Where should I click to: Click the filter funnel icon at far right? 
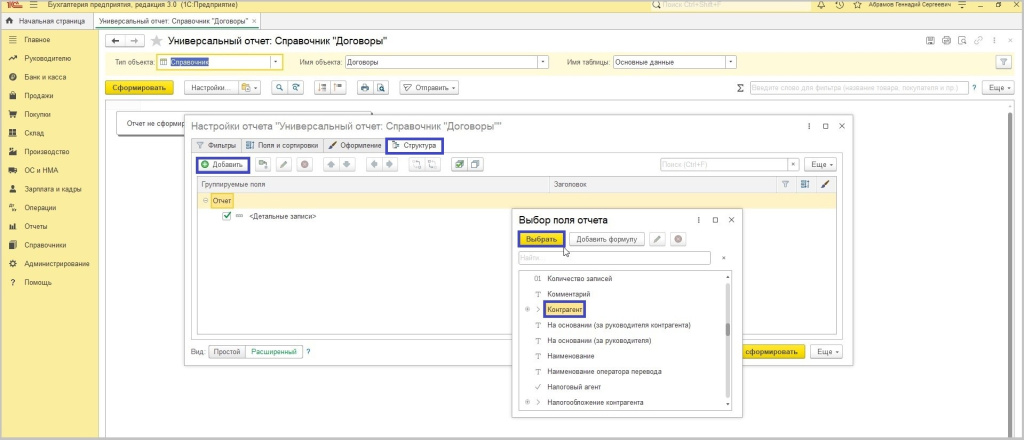(1003, 62)
